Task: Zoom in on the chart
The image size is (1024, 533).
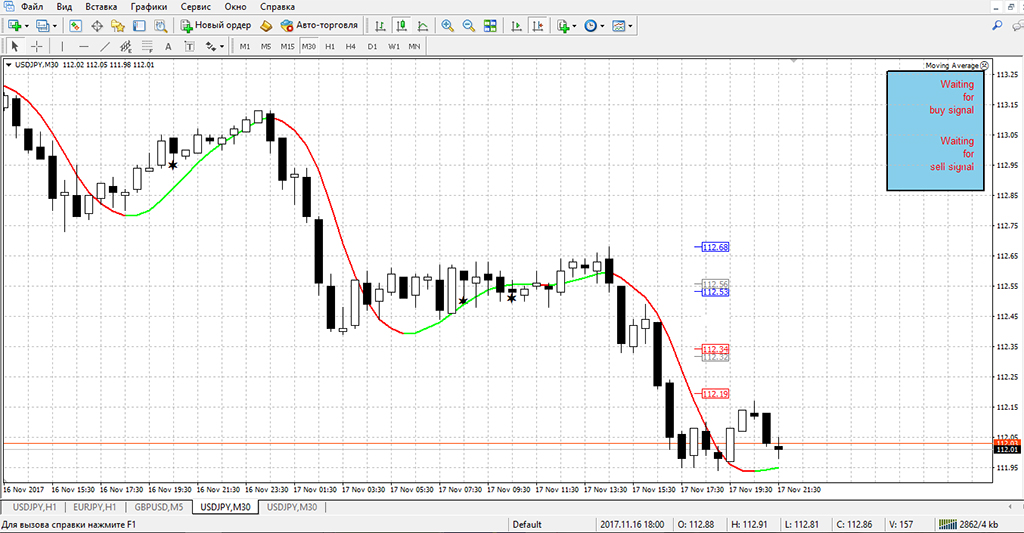Action: (x=446, y=25)
